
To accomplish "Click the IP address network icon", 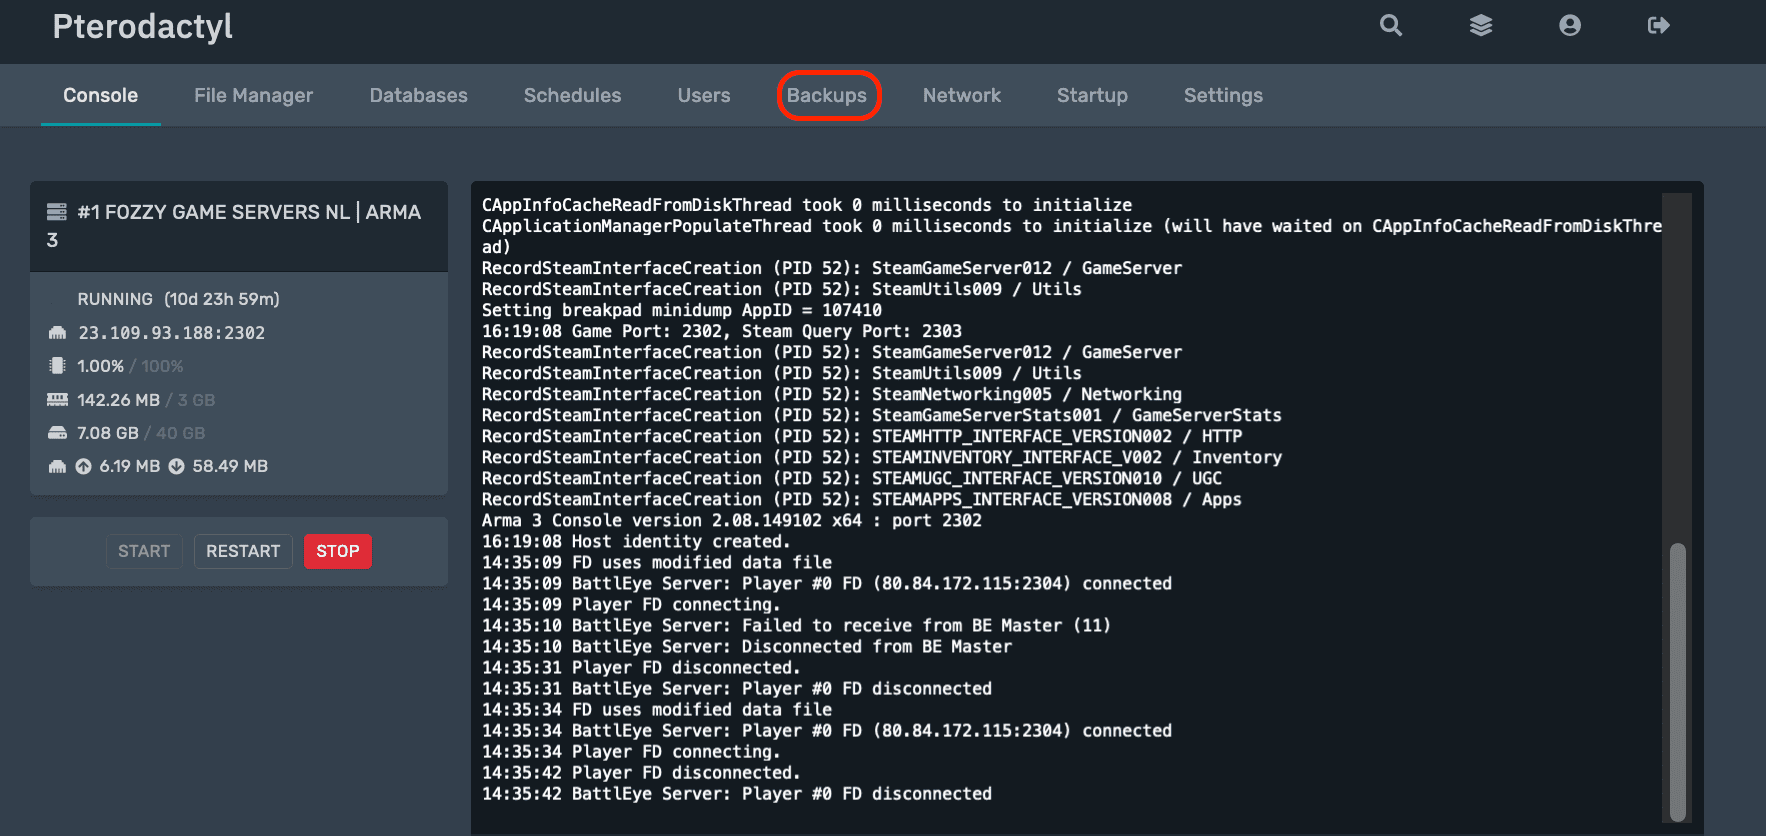I will [x=57, y=333].
